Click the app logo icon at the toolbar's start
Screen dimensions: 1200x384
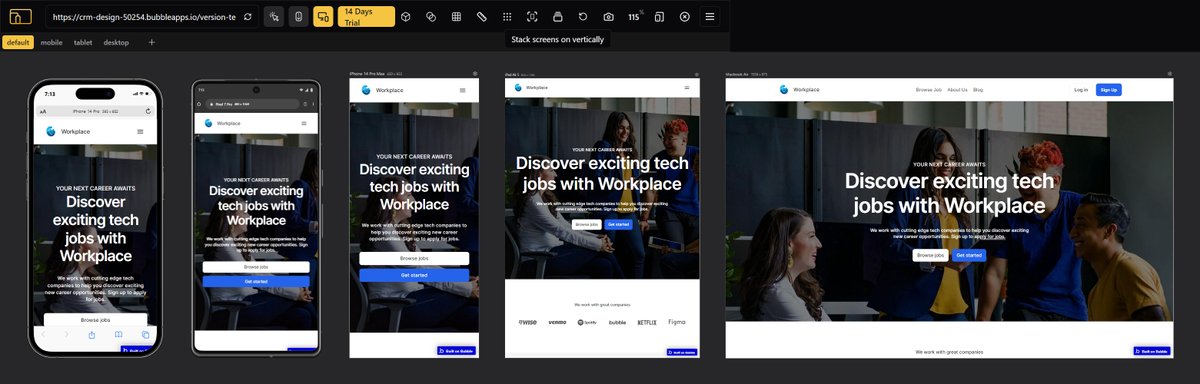[x=20, y=17]
